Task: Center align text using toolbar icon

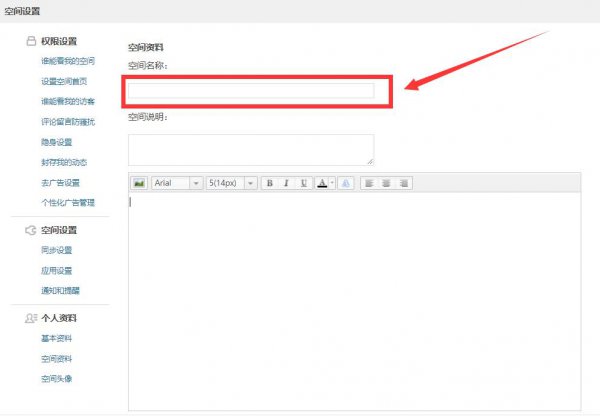Action: click(x=386, y=183)
